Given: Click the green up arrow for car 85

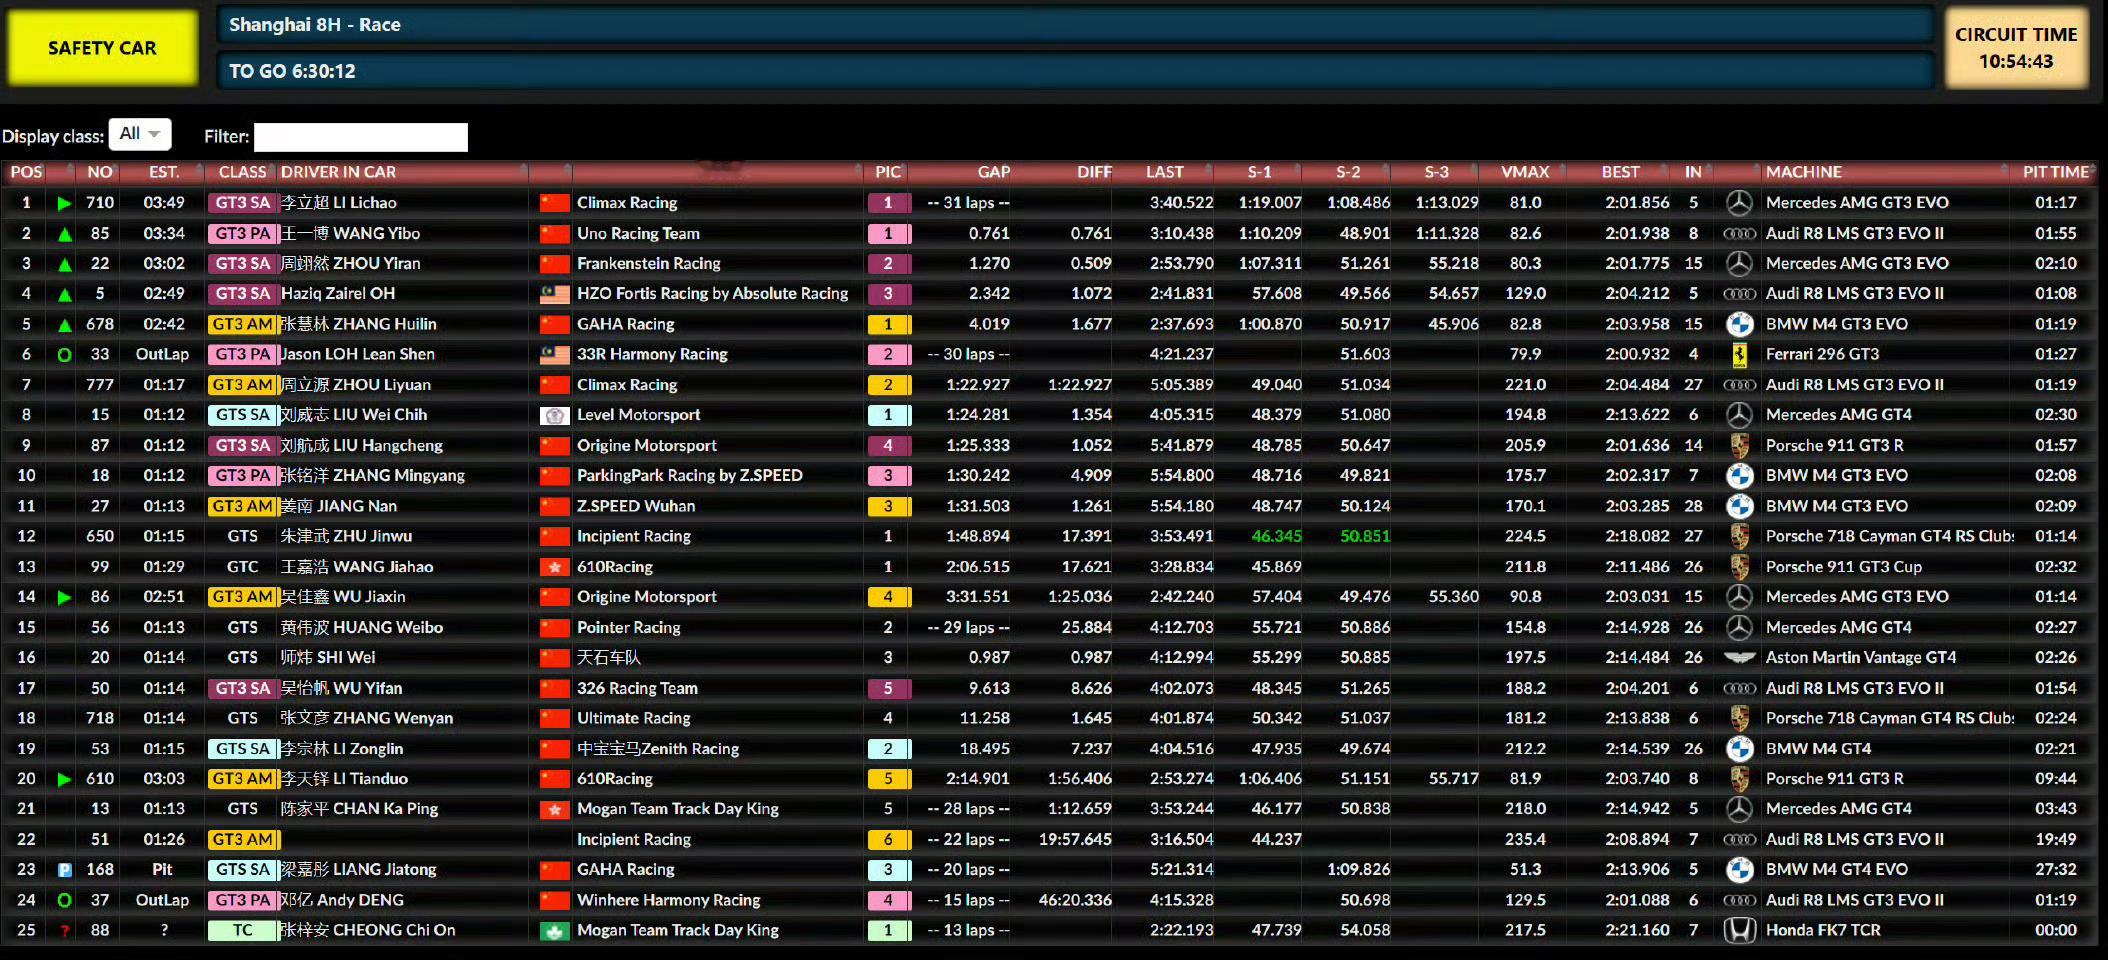Looking at the screenshot, I should (x=64, y=234).
